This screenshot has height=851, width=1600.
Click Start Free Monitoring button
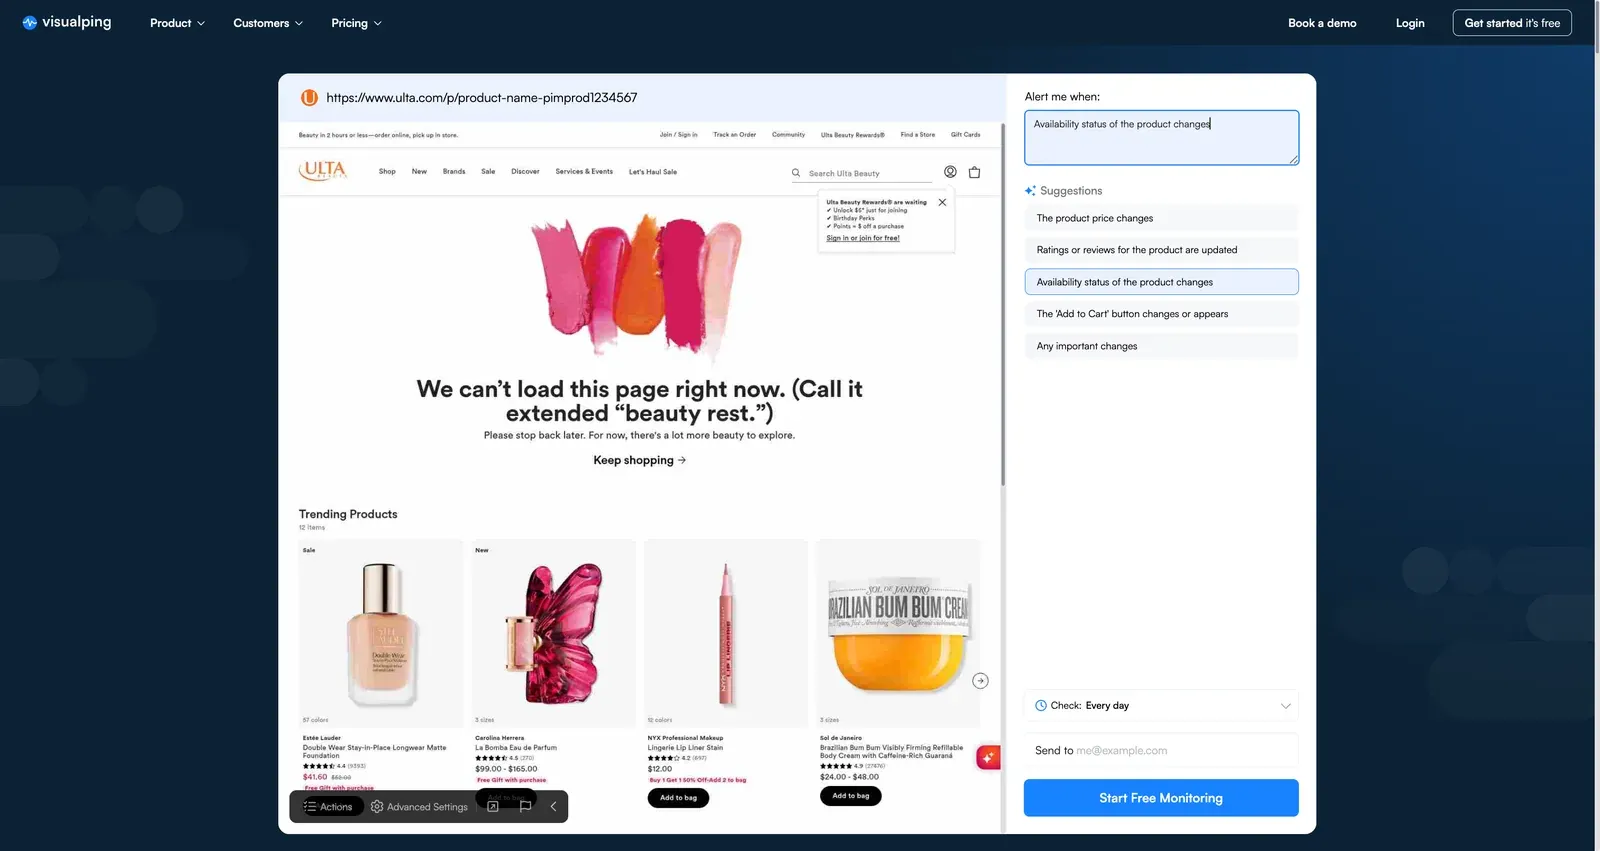pos(1161,798)
